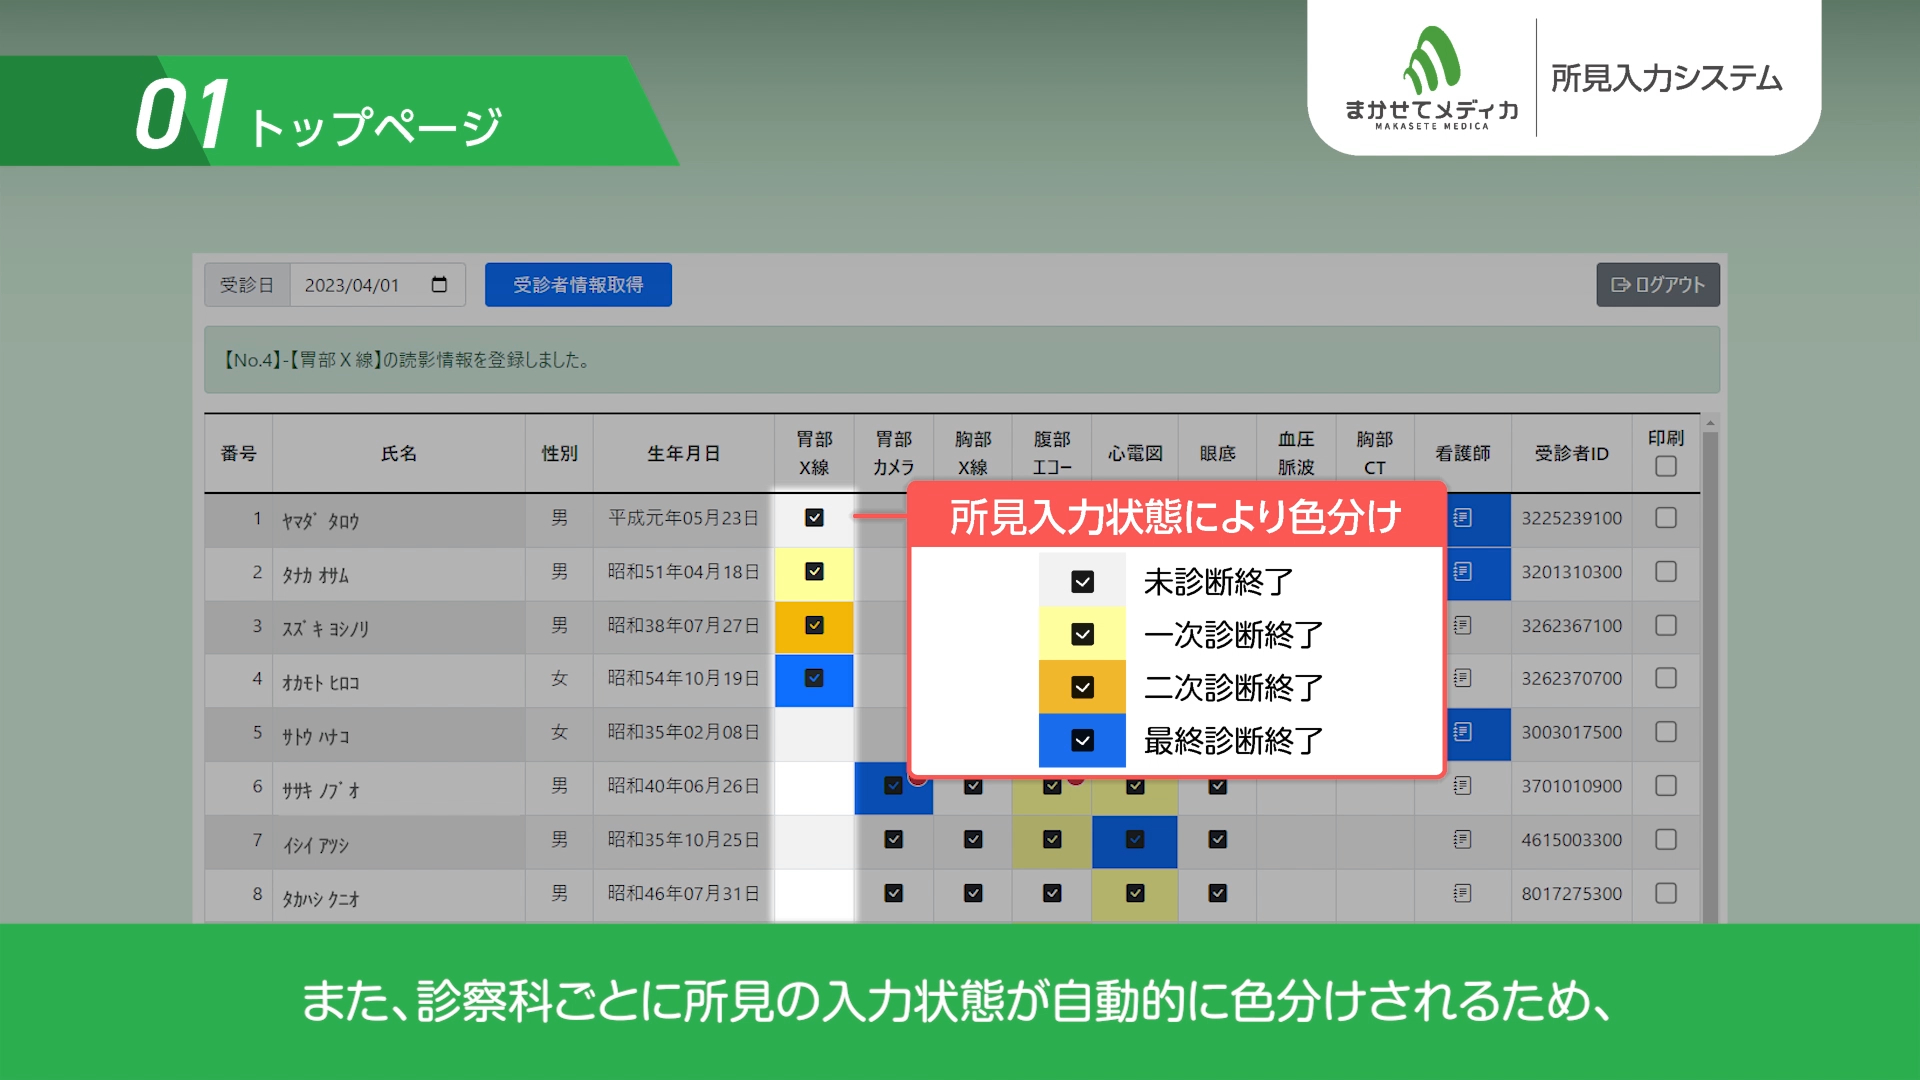Click blue 胃部X線 cell for オカモト ヒロコ
1920x1080 pixels.
(814, 679)
